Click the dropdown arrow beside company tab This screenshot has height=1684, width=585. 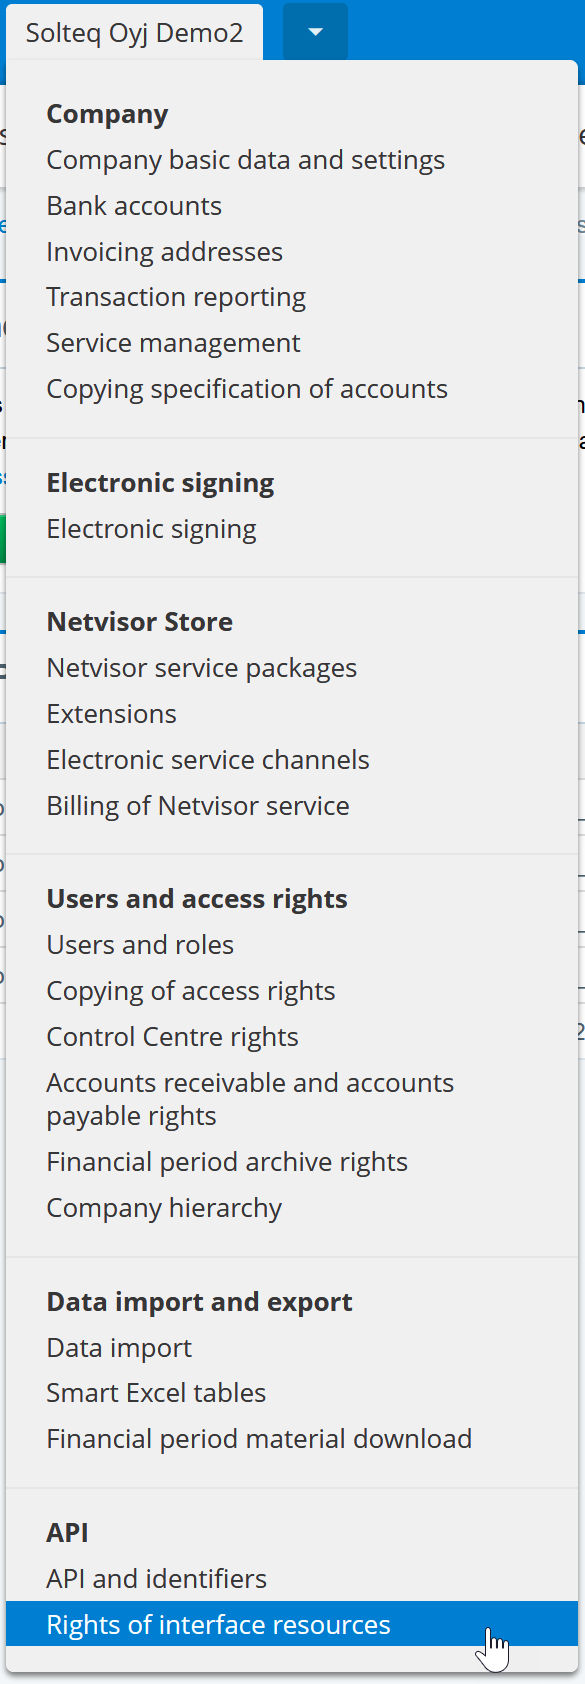click(315, 32)
